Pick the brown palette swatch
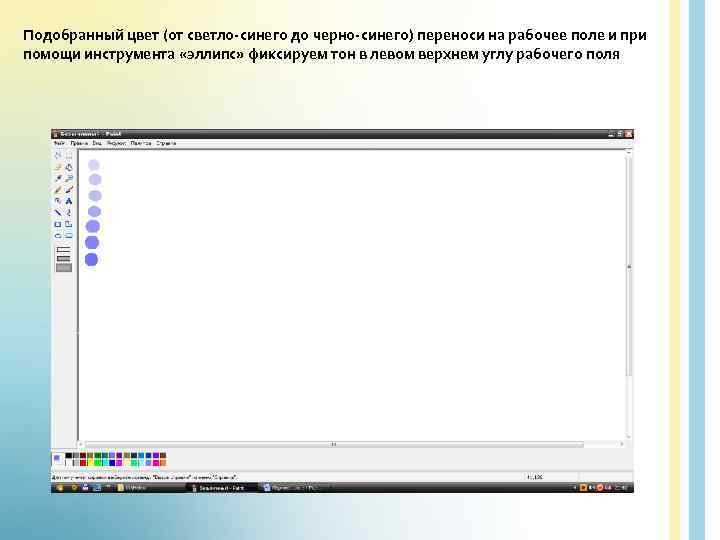 163,456
